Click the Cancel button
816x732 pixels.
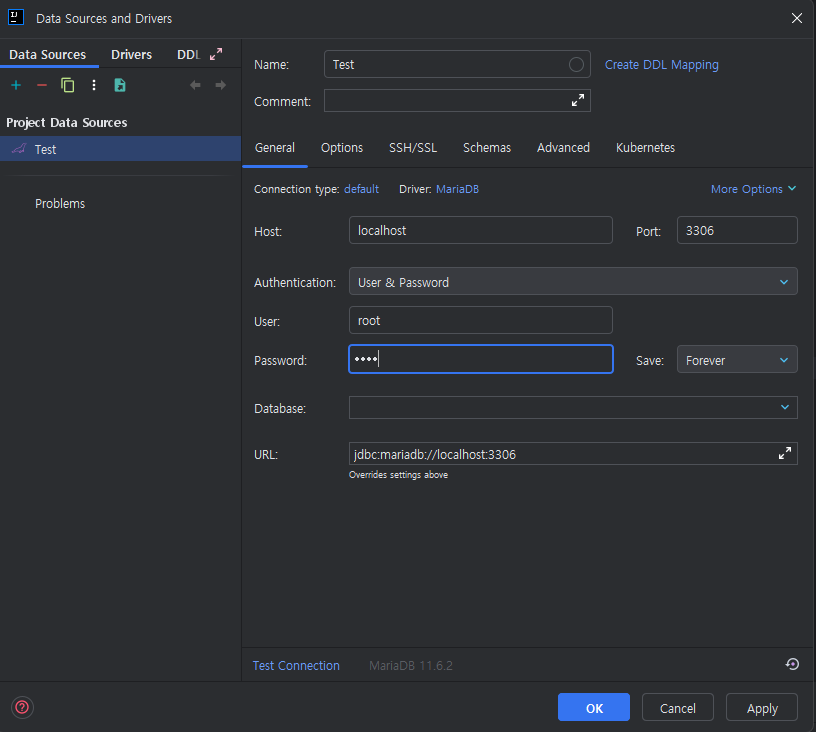[x=678, y=707]
